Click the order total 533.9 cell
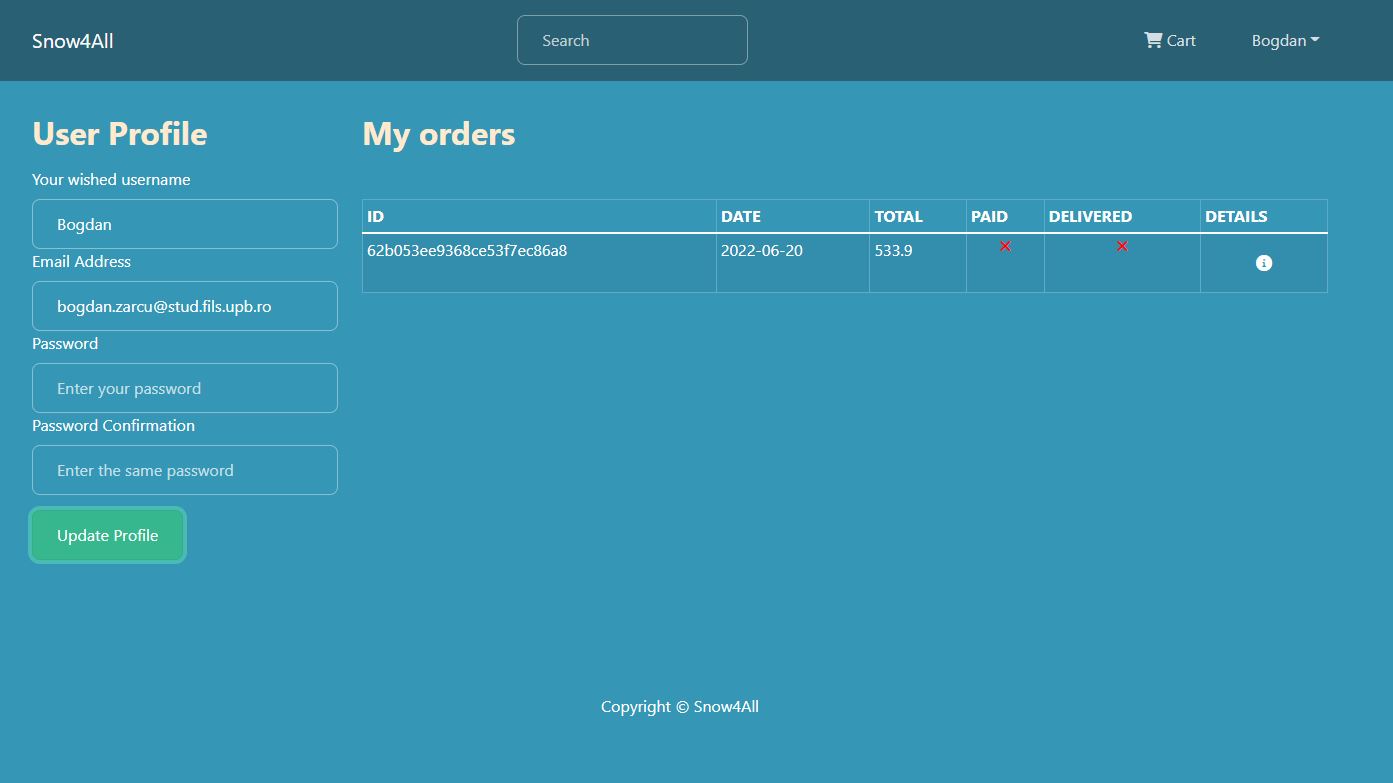Image resolution: width=1393 pixels, height=783 pixels. 893,250
